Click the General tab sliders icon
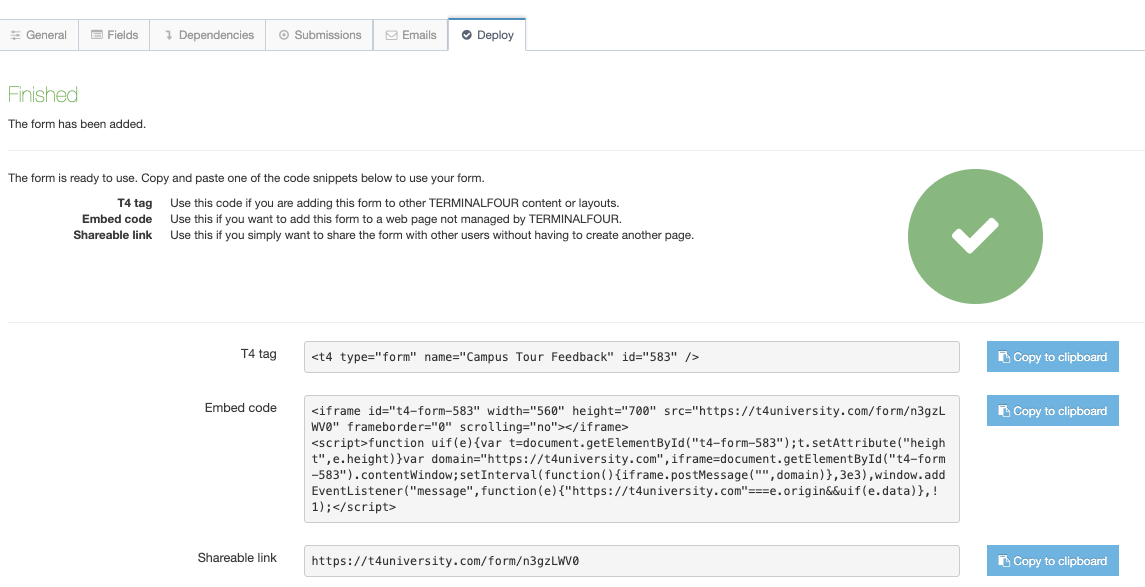The height and width of the screenshot is (587, 1145). [x=15, y=35]
